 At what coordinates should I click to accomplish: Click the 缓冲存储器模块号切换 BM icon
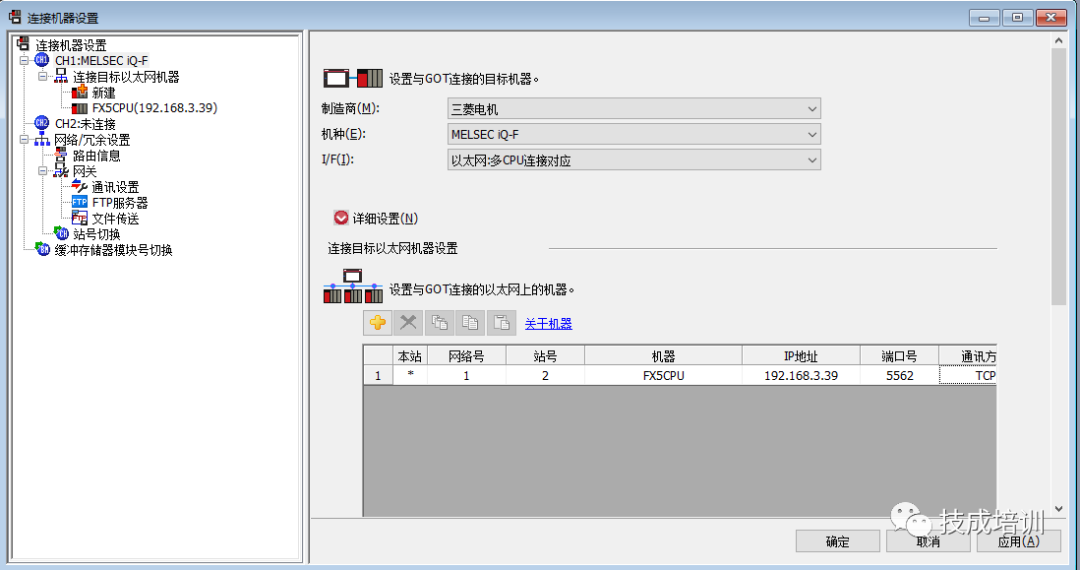point(43,249)
